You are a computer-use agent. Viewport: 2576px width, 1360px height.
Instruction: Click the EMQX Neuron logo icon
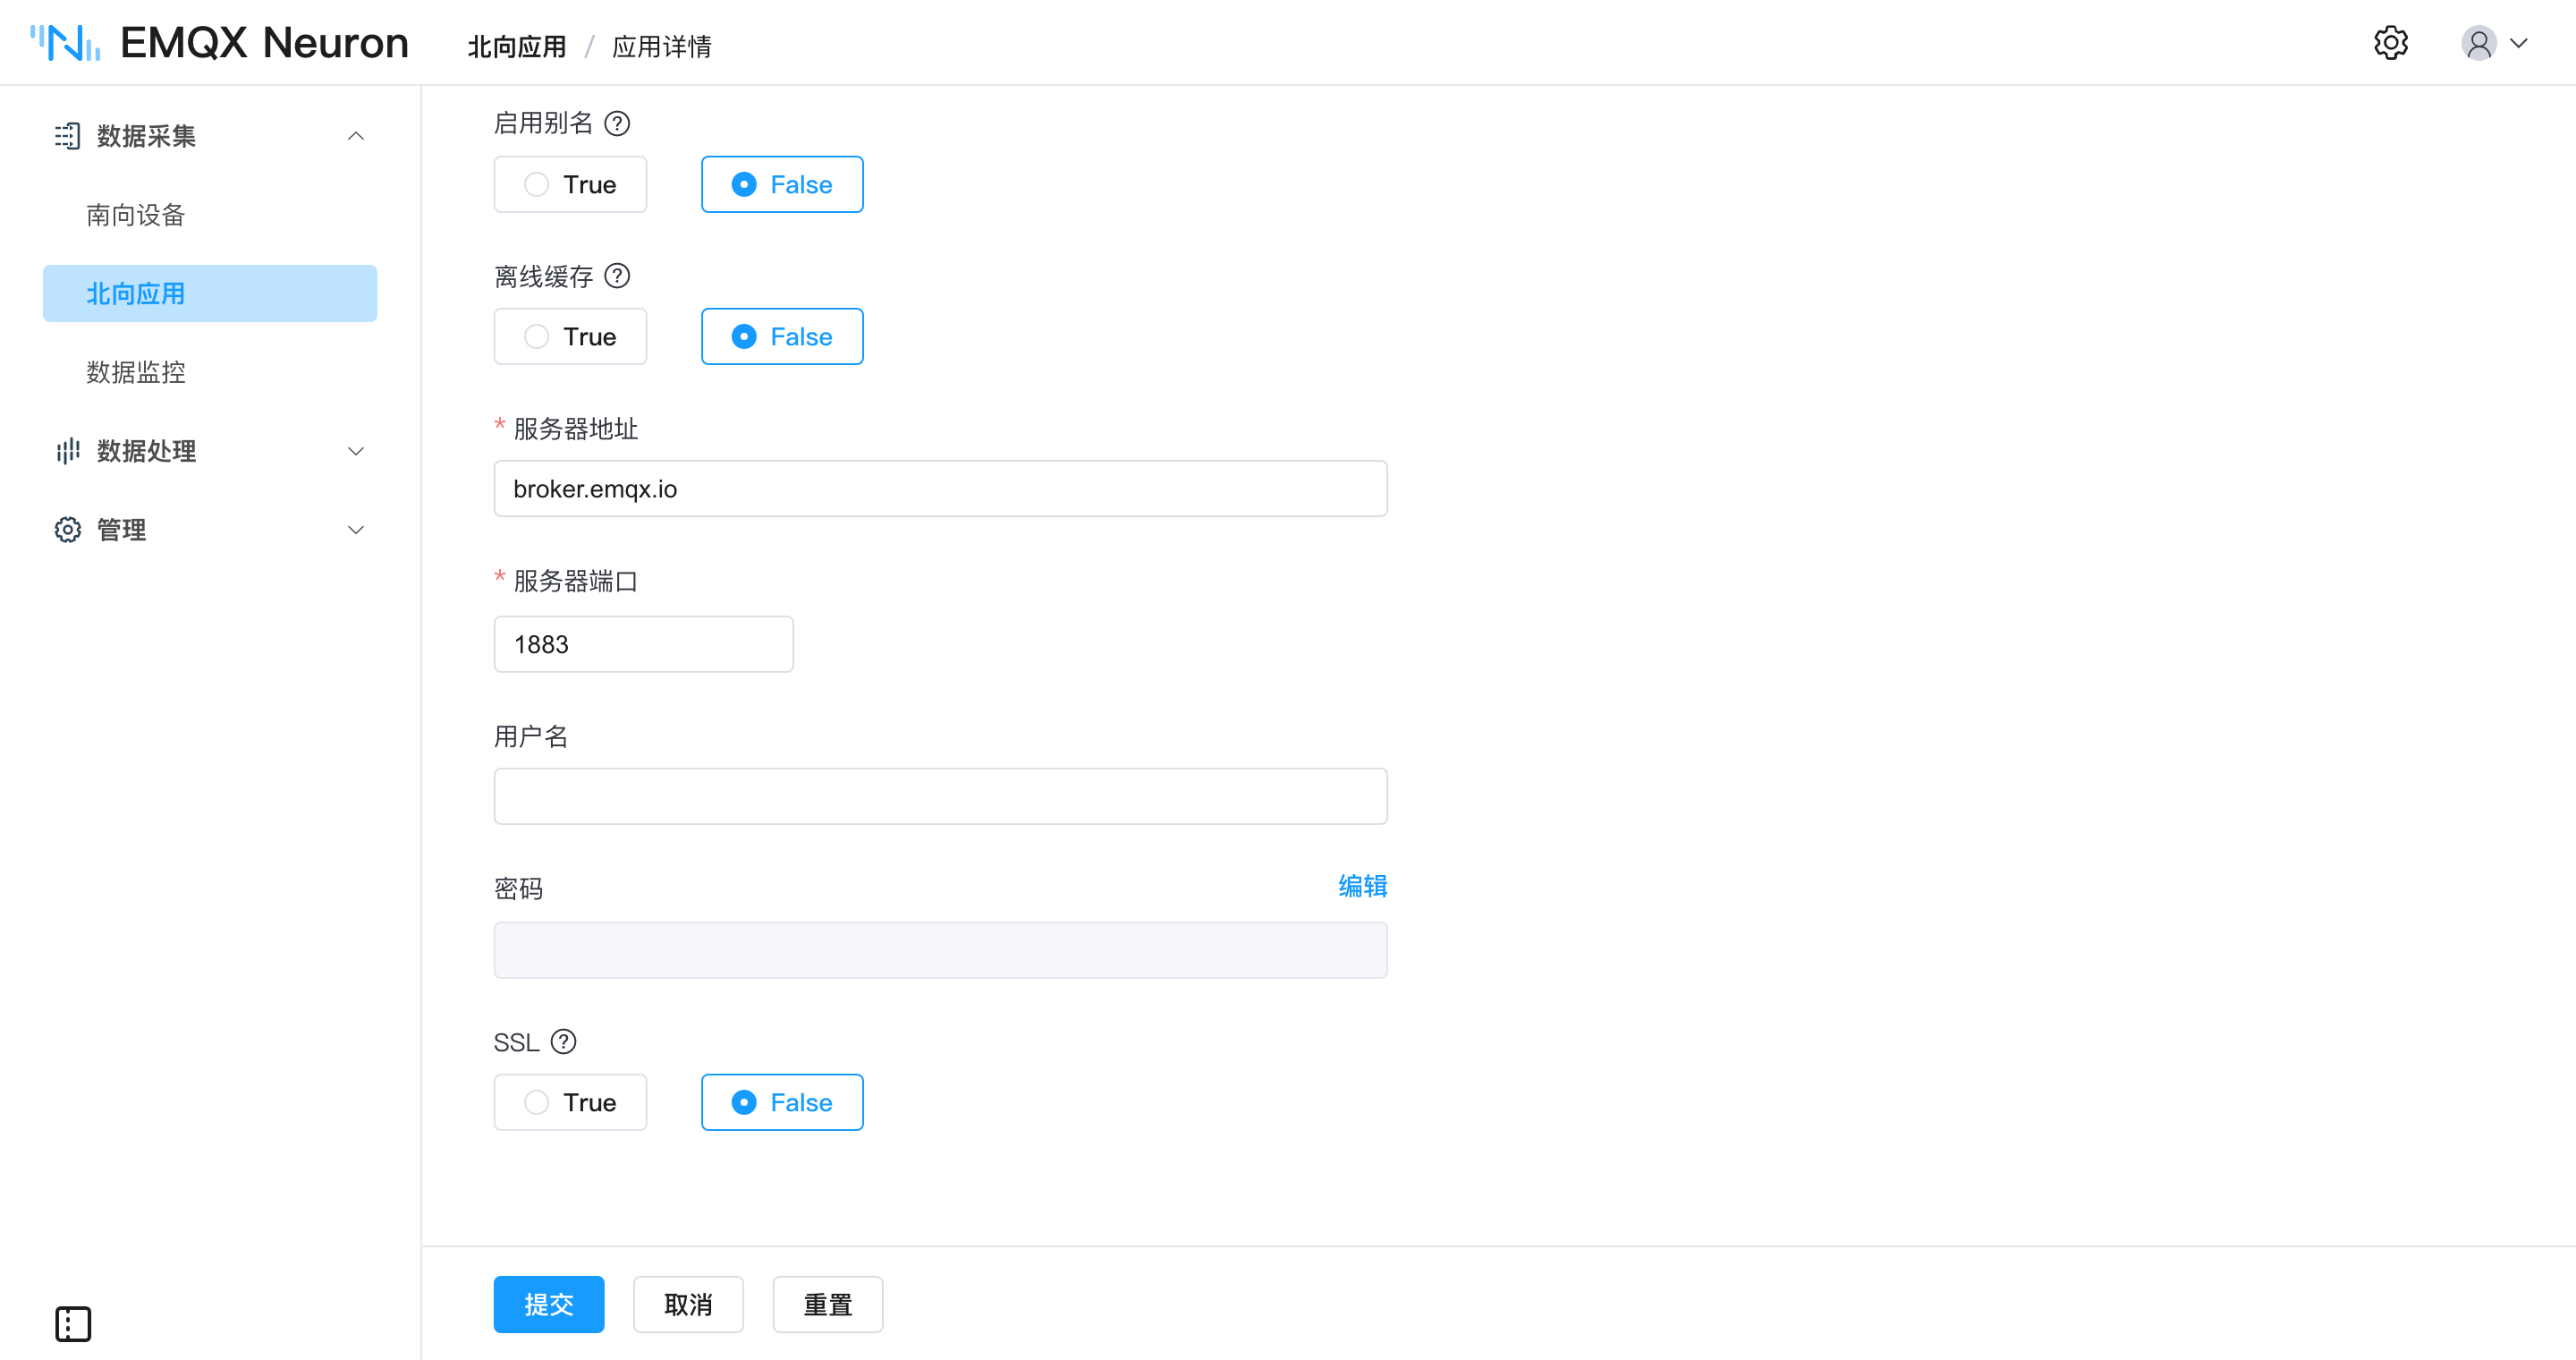tap(65, 43)
